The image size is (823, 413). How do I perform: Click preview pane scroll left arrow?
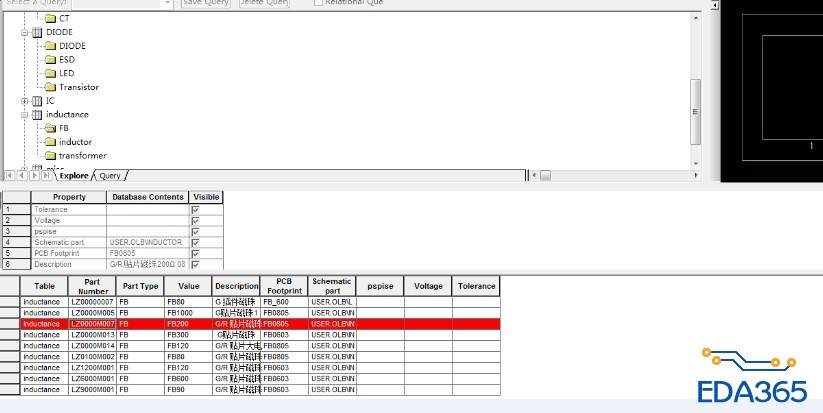point(715,5)
